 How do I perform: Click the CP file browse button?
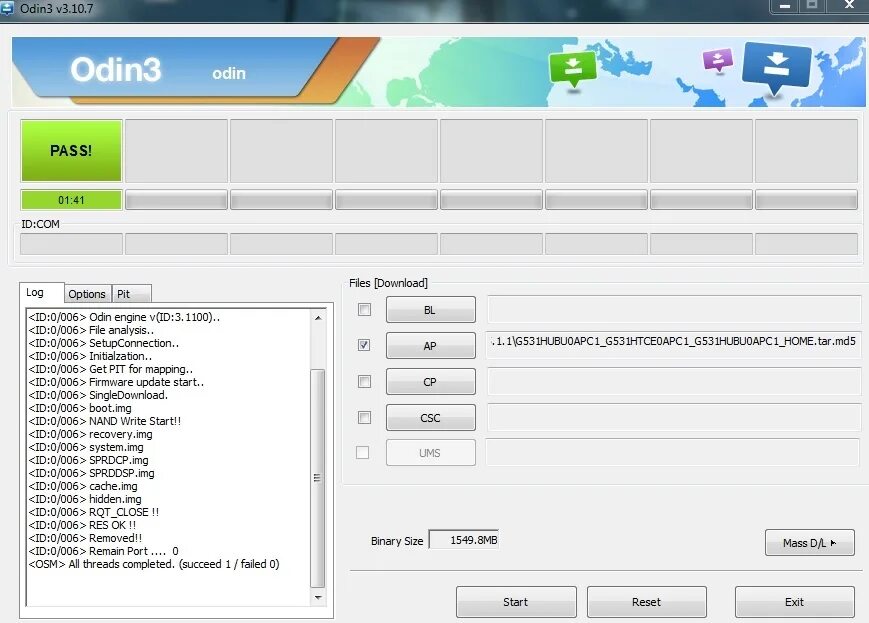click(x=431, y=382)
